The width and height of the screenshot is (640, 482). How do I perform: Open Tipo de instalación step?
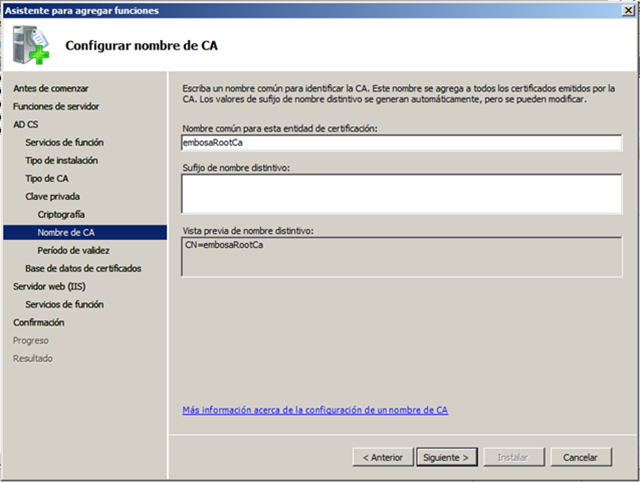pyautogui.click(x=61, y=160)
